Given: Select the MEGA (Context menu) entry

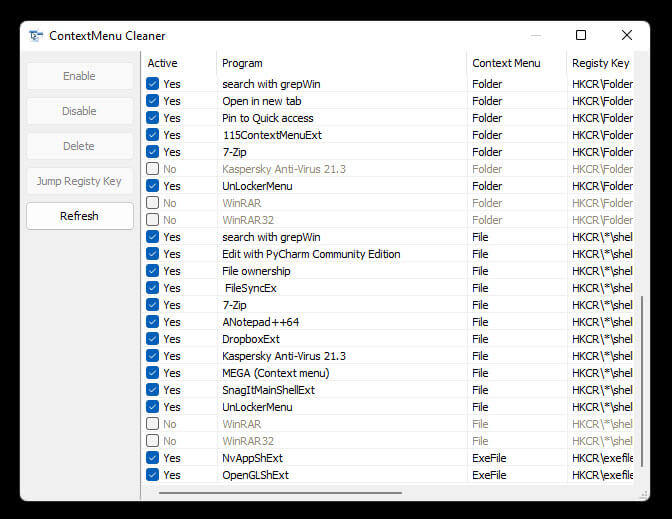Looking at the screenshot, I should coord(276,373).
